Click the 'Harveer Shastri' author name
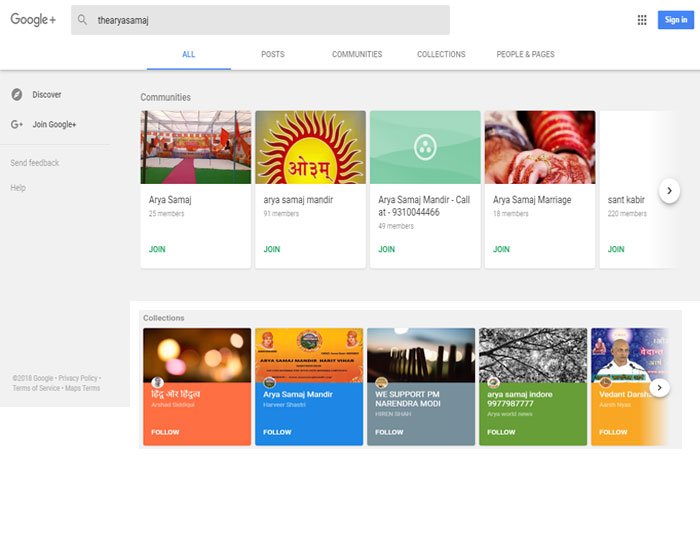This screenshot has width=700, height=549. pos(284,405)
